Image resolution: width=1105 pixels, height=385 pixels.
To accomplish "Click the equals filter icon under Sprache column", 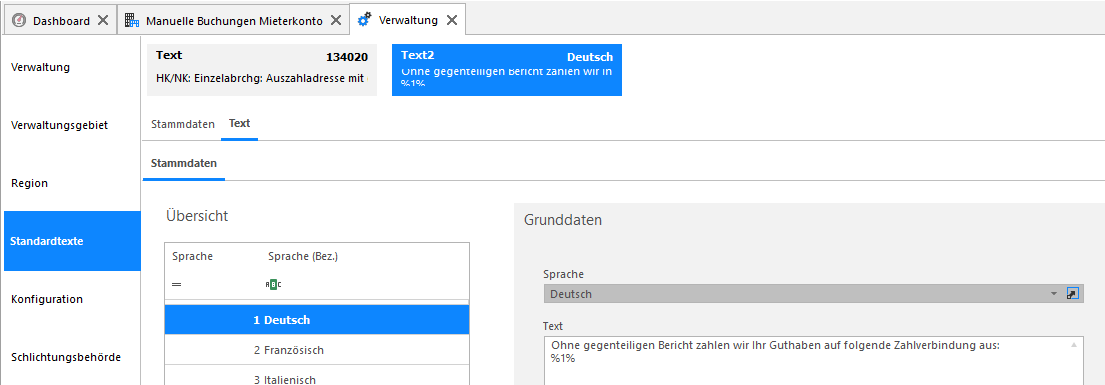I will point(177,284).
